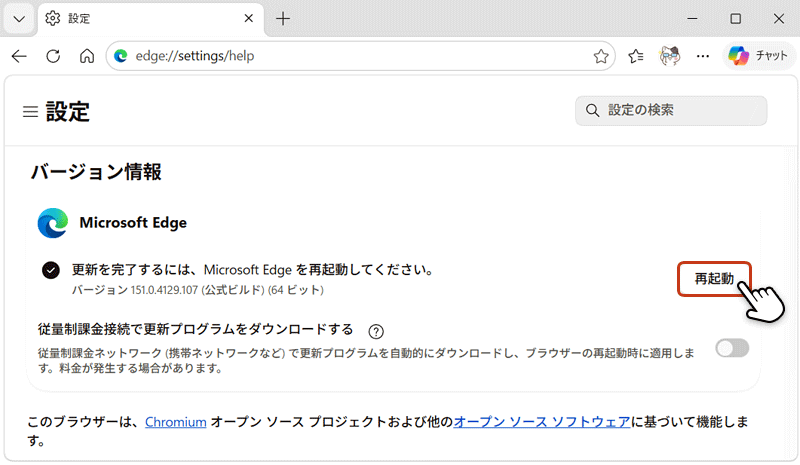
Task: Minimize the browser window
Action: [x=692, y=19]
